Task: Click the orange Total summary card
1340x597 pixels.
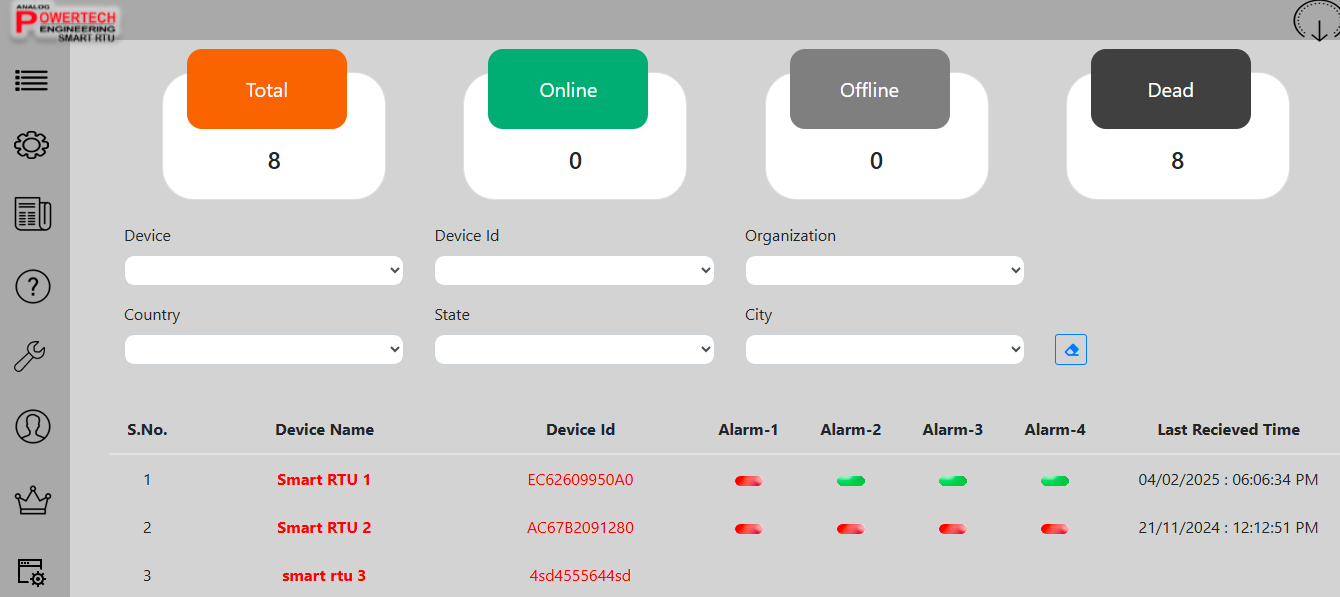Action: pos(267,90)
